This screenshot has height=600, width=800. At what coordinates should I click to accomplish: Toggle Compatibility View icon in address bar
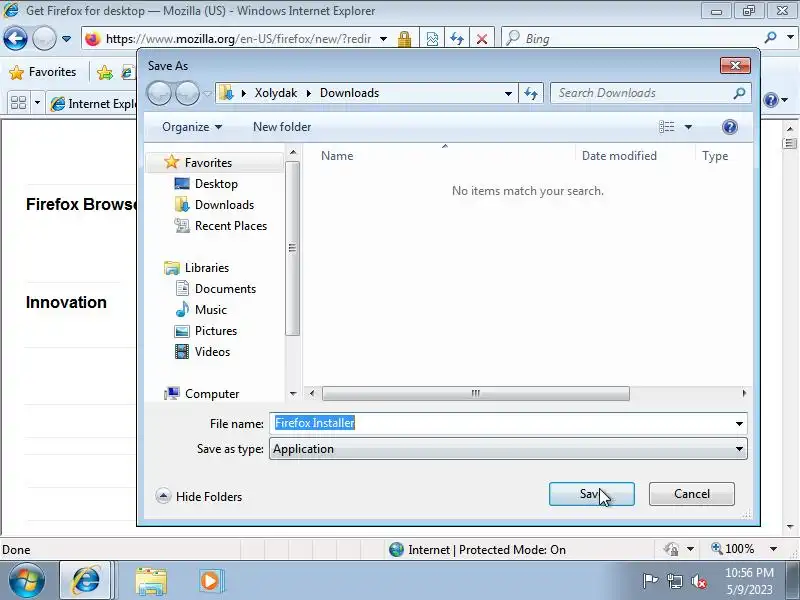[432, 39]
